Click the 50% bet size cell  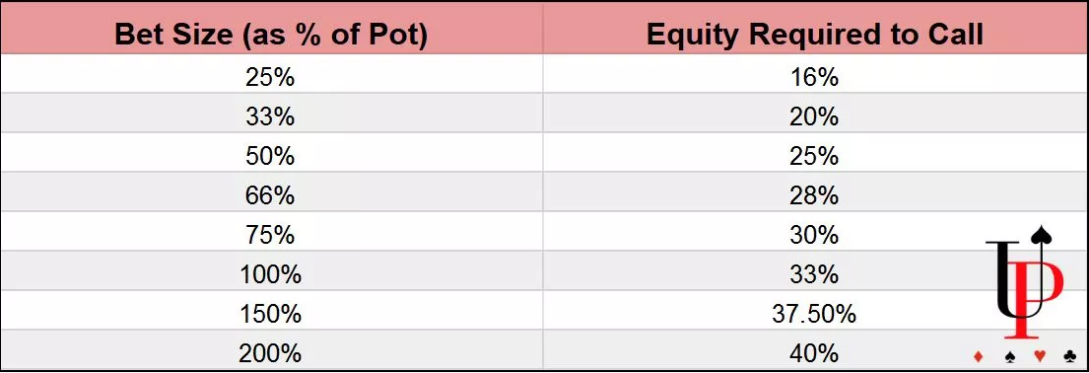pyautogui.click(x=271, y=157)
